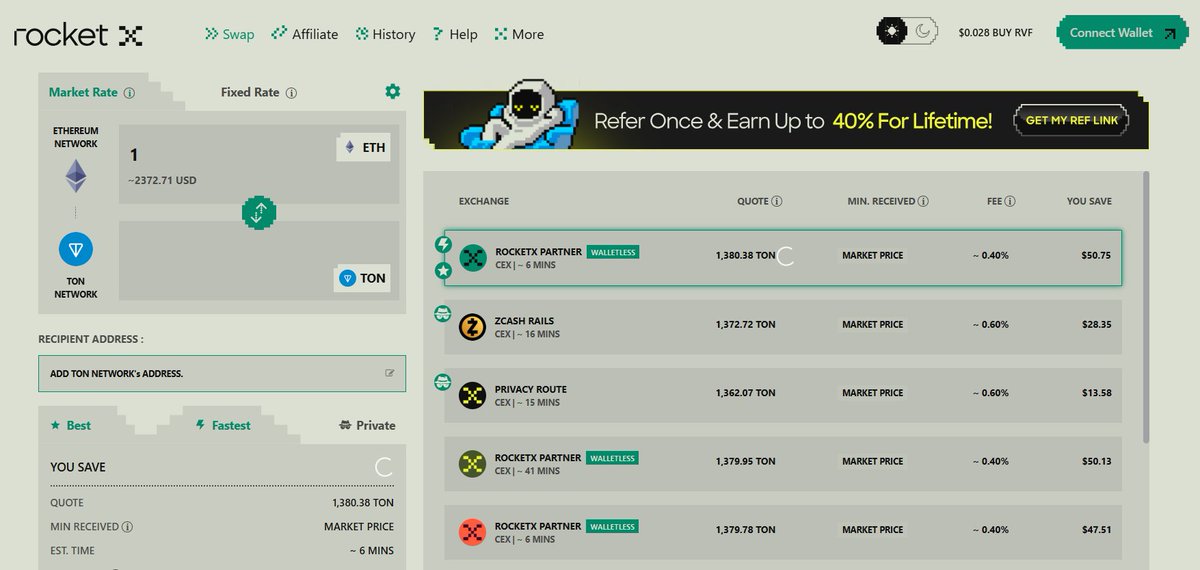Click the Zcash Rails coin logo

point(473,327)
